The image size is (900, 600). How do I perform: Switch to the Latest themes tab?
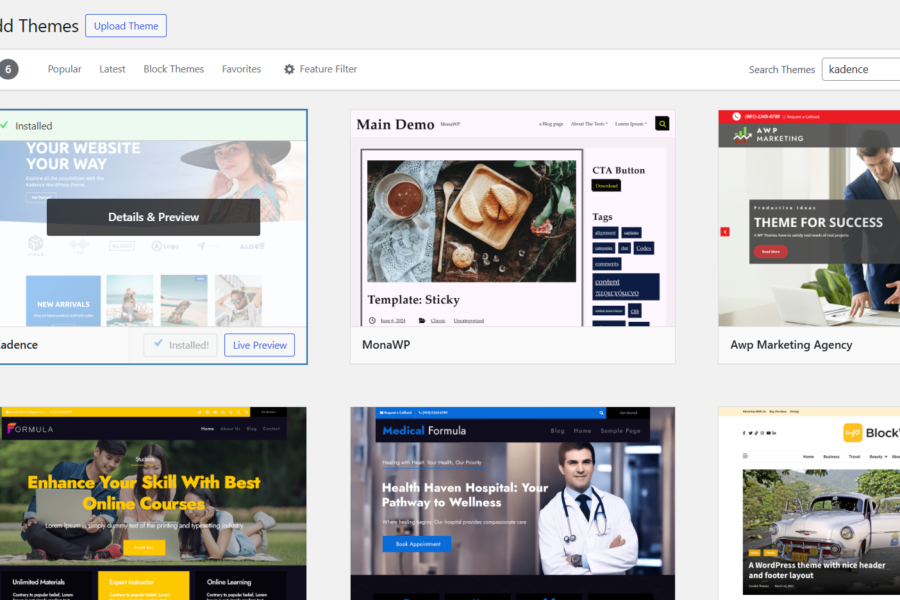pyautogui.click(x=112, y=69)
